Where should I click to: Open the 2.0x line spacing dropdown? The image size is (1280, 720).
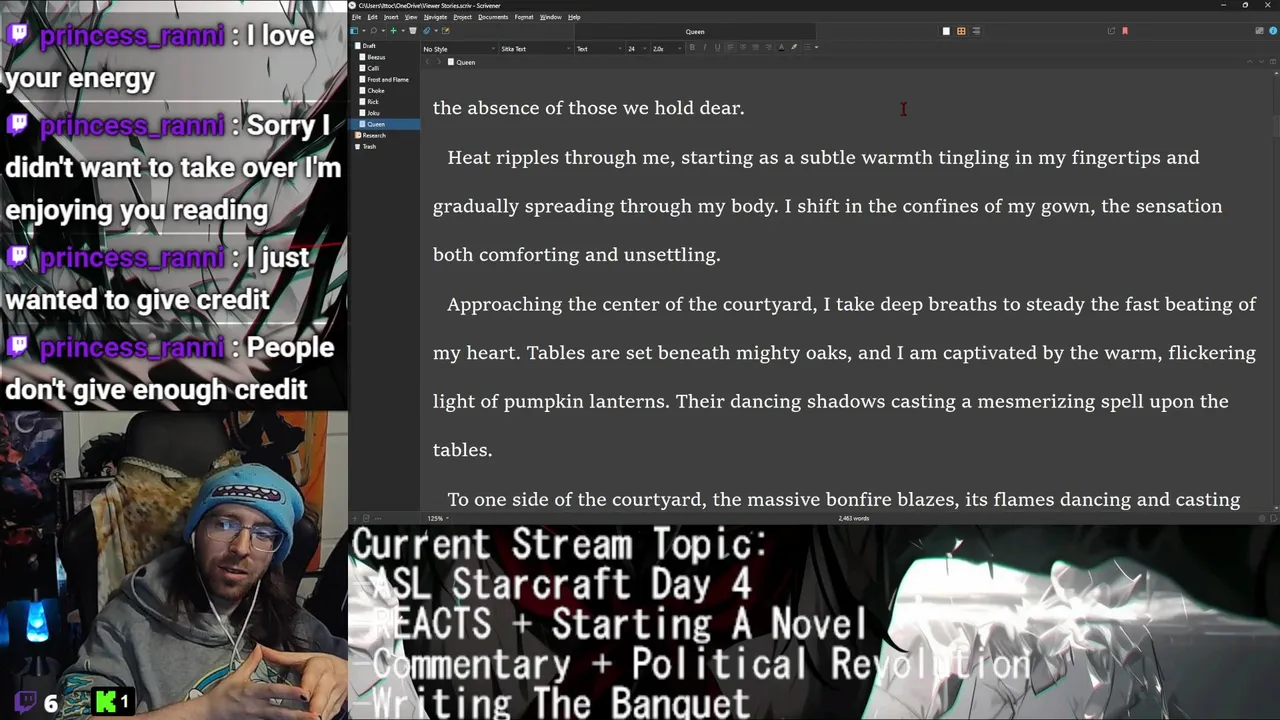pos(665,49)
